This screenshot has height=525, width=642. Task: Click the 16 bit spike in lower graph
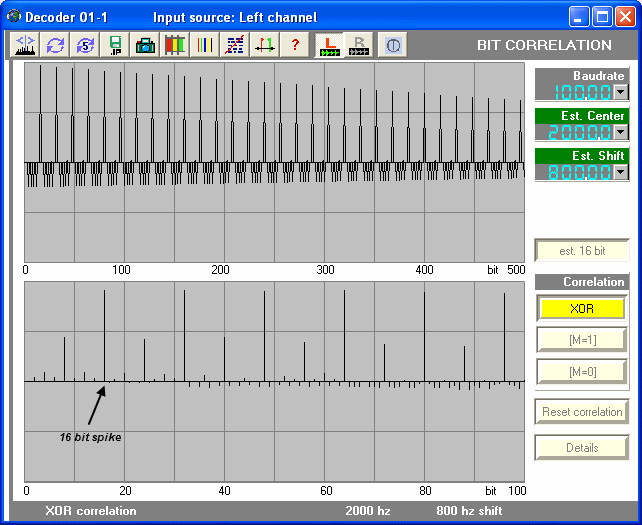[x=105, y=335]
